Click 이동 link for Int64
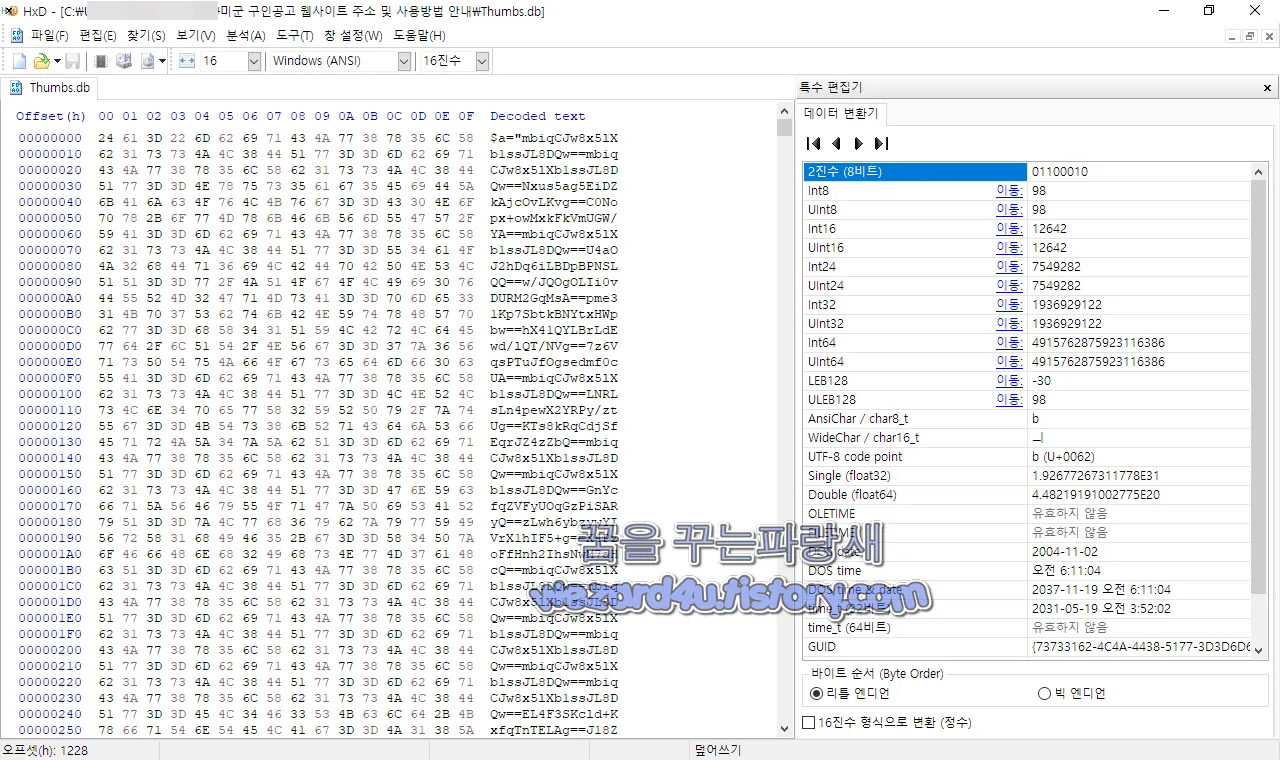The image size is (1280, 760). pos(1008,343)
